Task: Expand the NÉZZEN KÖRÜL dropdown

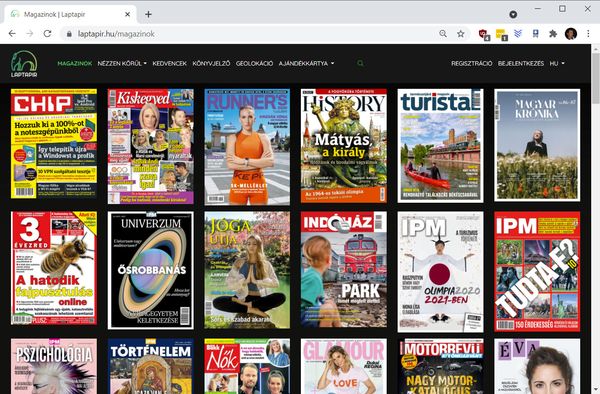Action: tap(122, 63)
